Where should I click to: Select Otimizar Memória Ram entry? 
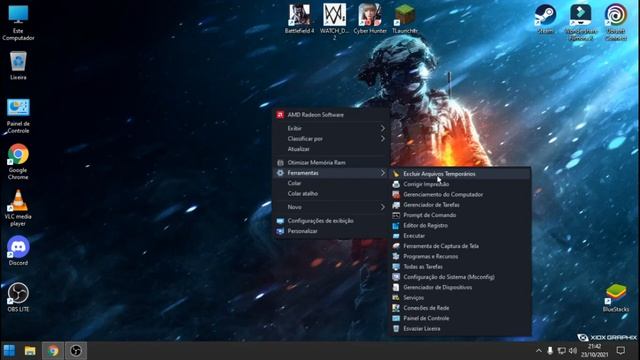pyautogui.click(x=331, y=162)
